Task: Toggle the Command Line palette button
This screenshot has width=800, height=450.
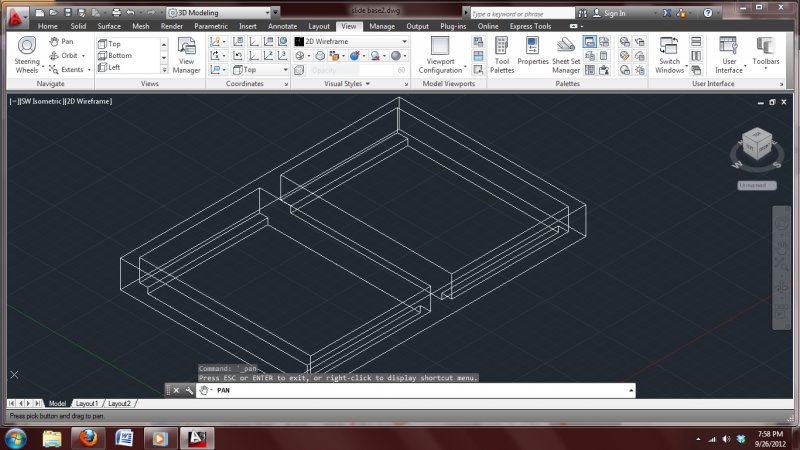Action: tap(589, 41)
